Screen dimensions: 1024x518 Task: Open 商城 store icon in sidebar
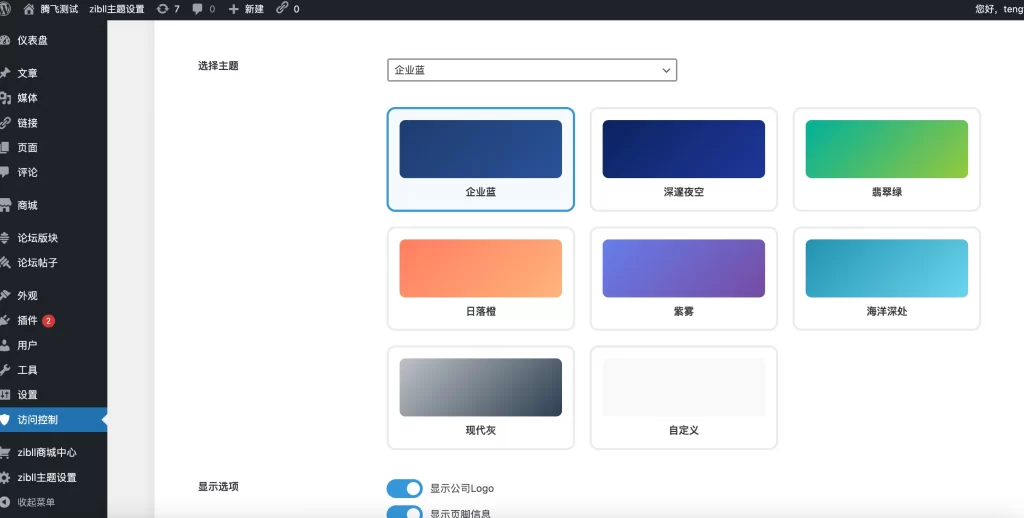point(6,205)
